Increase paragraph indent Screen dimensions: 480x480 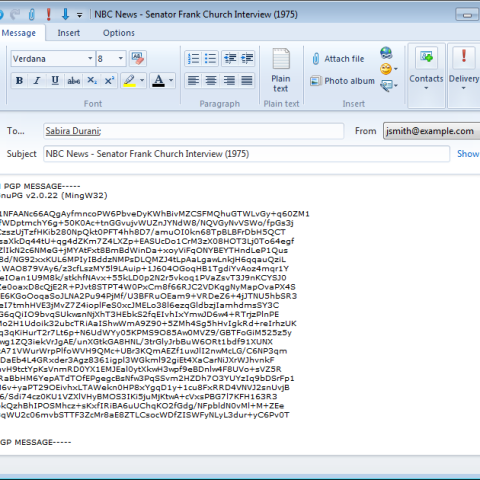tap(247, 58)
